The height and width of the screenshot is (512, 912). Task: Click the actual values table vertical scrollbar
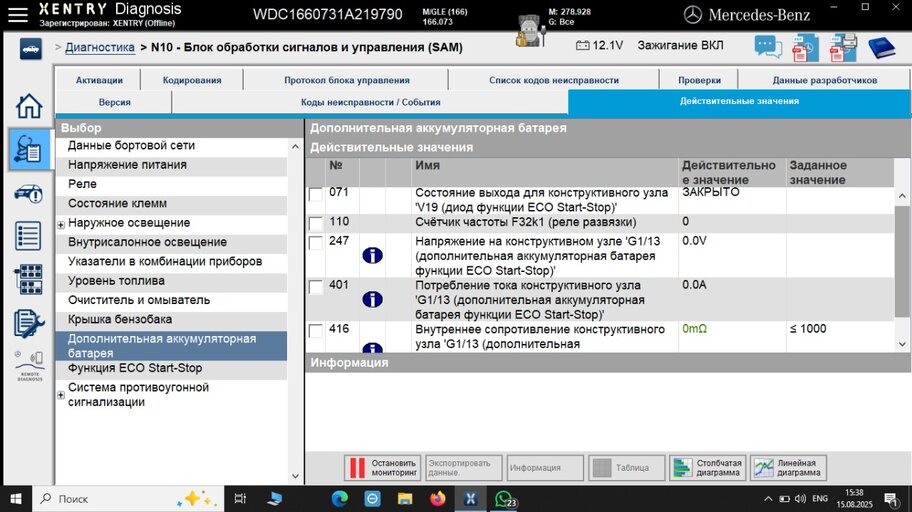902,260
